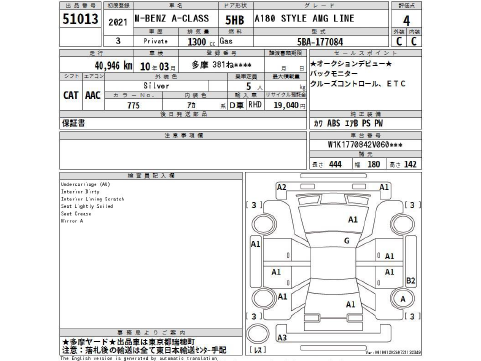Select the note Seat Lightly Soiled
This screenshot has height=361, width=481.
coord(87,206)
